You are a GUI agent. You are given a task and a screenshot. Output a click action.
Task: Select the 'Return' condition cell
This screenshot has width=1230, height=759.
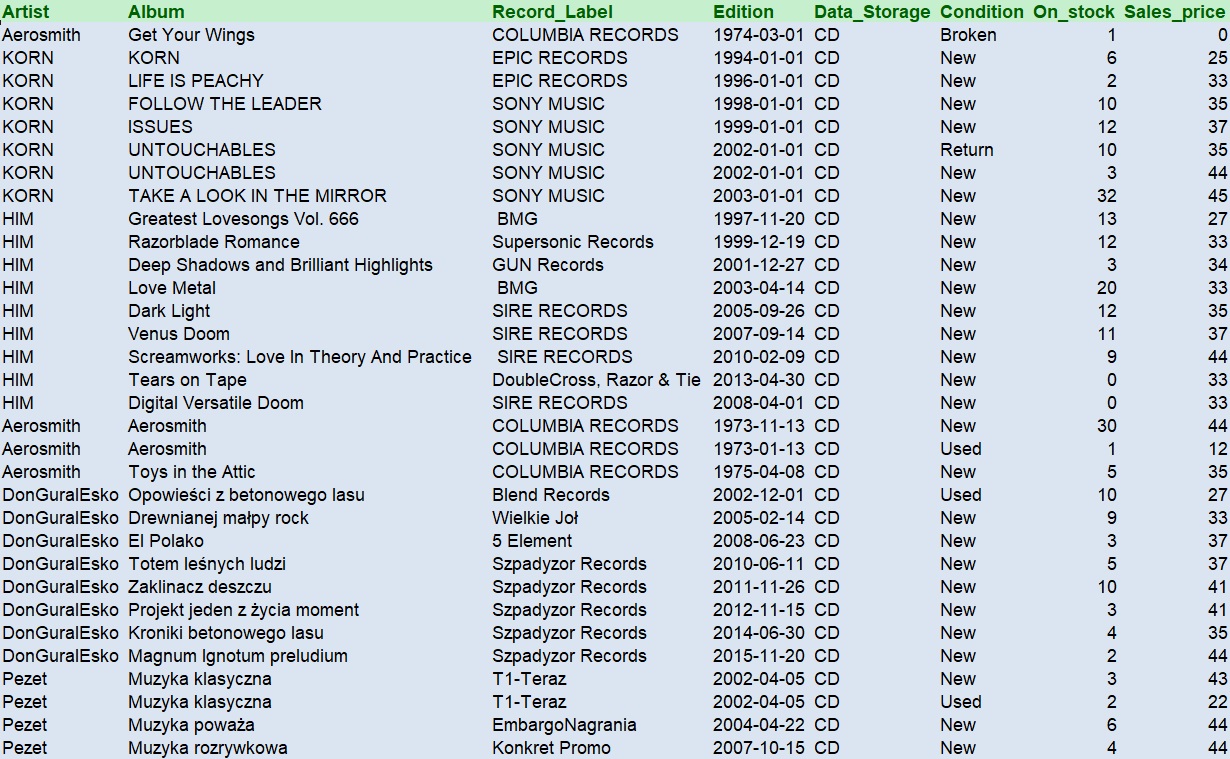coord(966,150)
